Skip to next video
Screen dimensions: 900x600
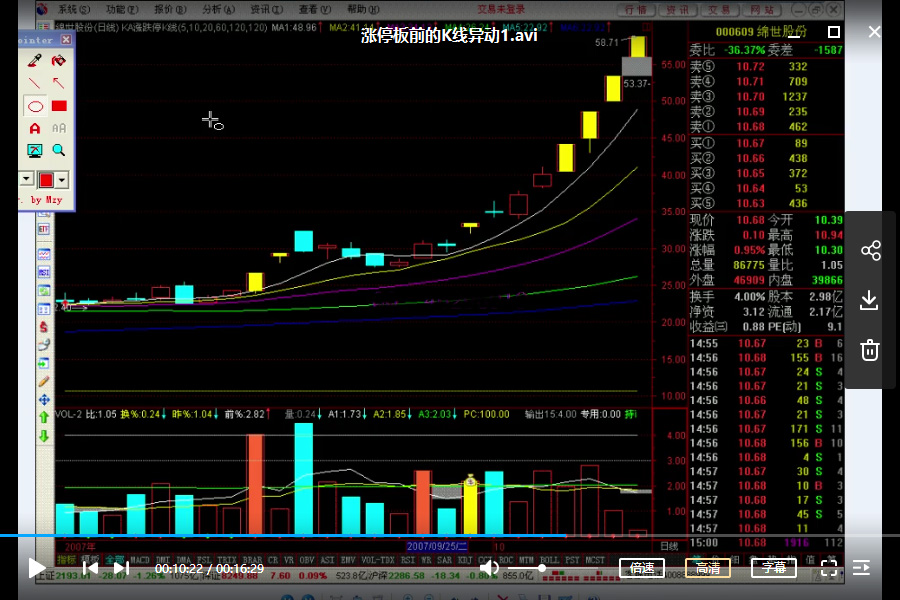(x=121, y=568)
